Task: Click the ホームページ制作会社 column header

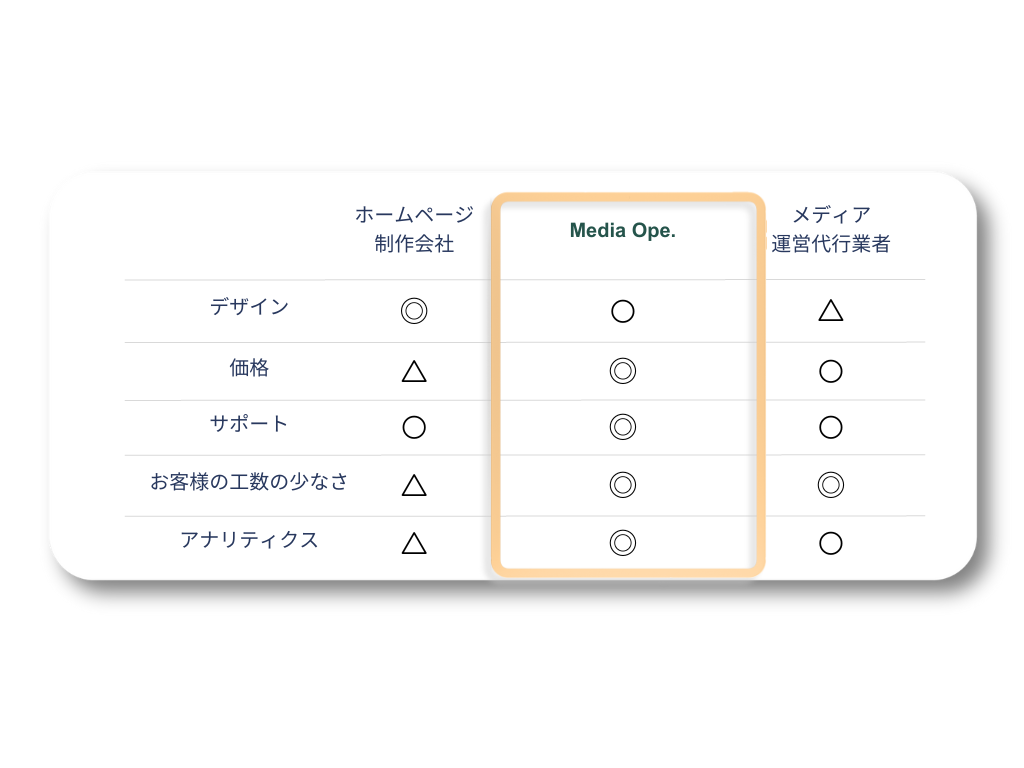Action: tap(414, 229)
